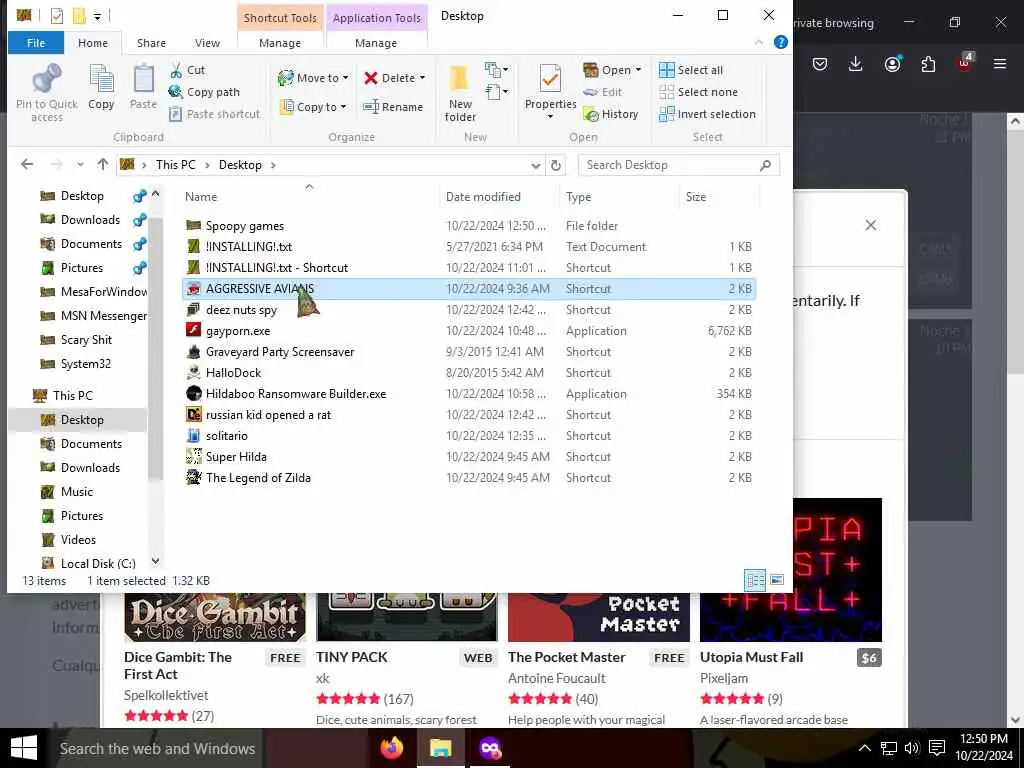The height and width of the screenshot is (768, 1024).
Task: Open the Copy to dropdown
Action: pos(313,106)
